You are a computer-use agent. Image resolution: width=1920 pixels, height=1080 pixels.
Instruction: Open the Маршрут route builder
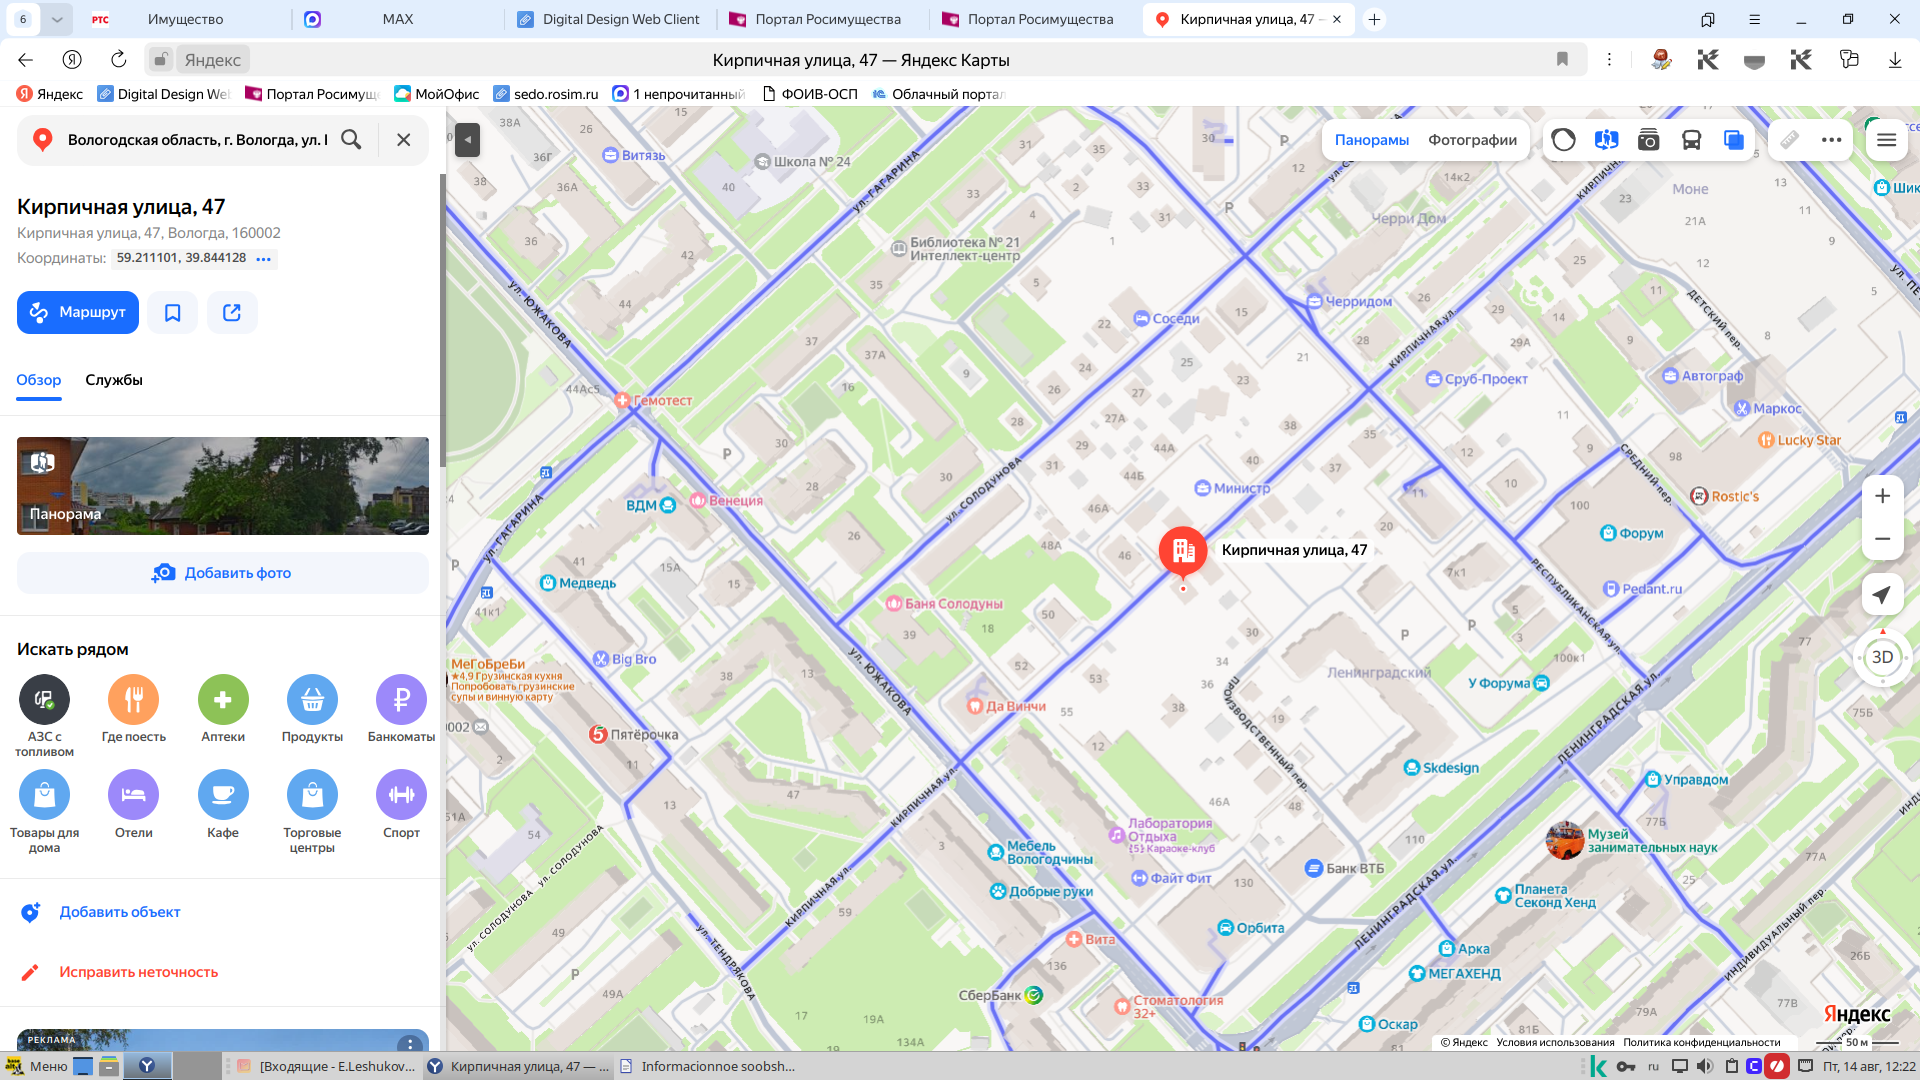click(x=78, y=313)
